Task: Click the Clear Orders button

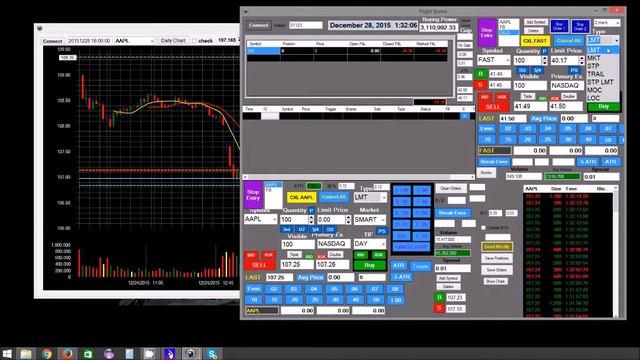Action: point(451,188)
